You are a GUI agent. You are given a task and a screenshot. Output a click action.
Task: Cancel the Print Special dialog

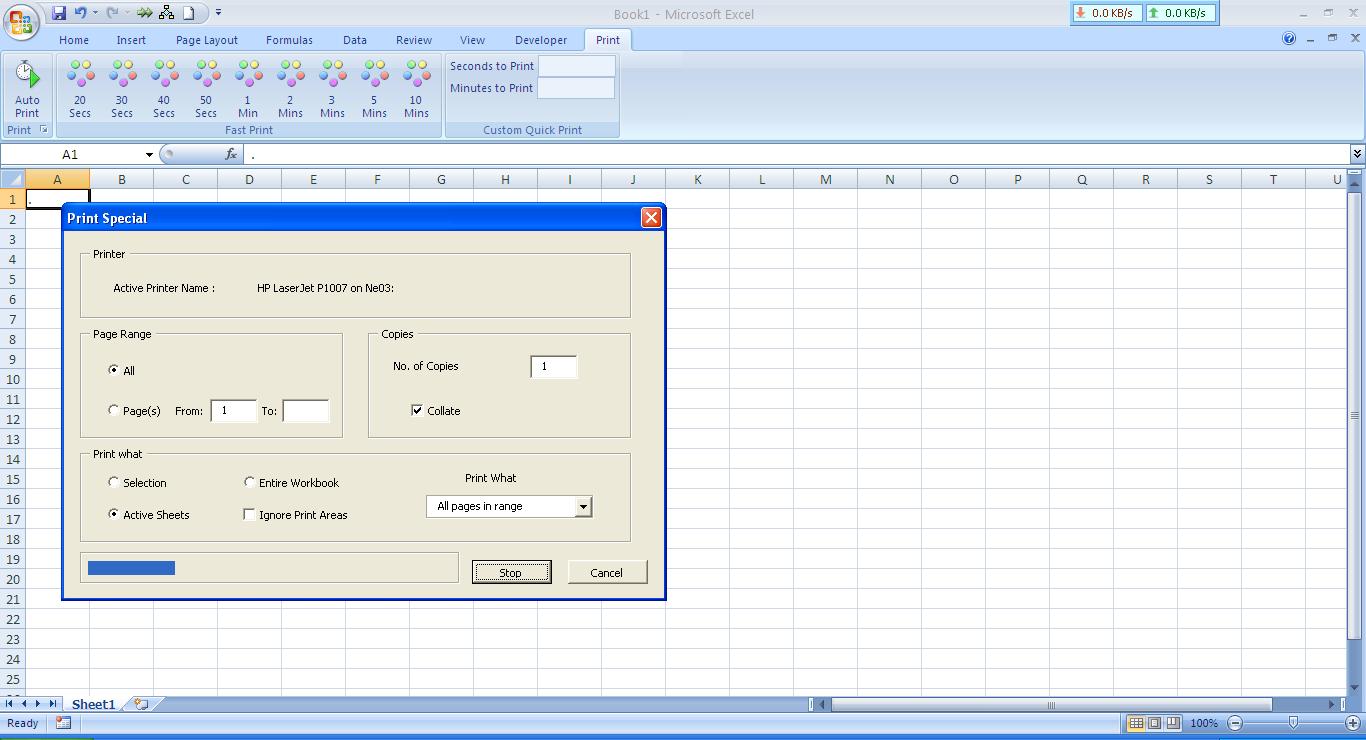point(607,572)
